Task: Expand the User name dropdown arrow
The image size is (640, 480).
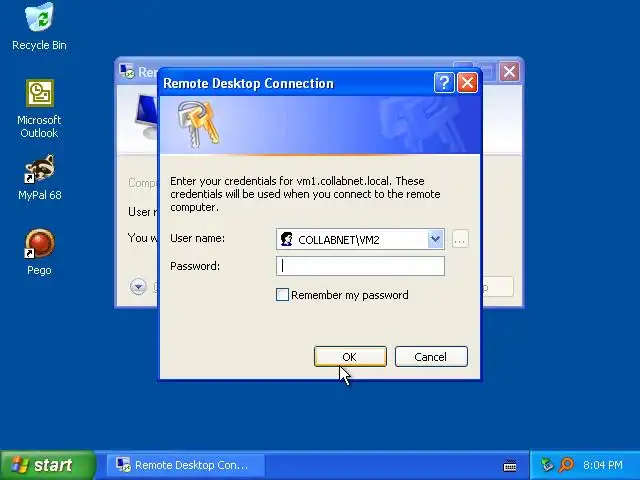Action: [435, 239]
